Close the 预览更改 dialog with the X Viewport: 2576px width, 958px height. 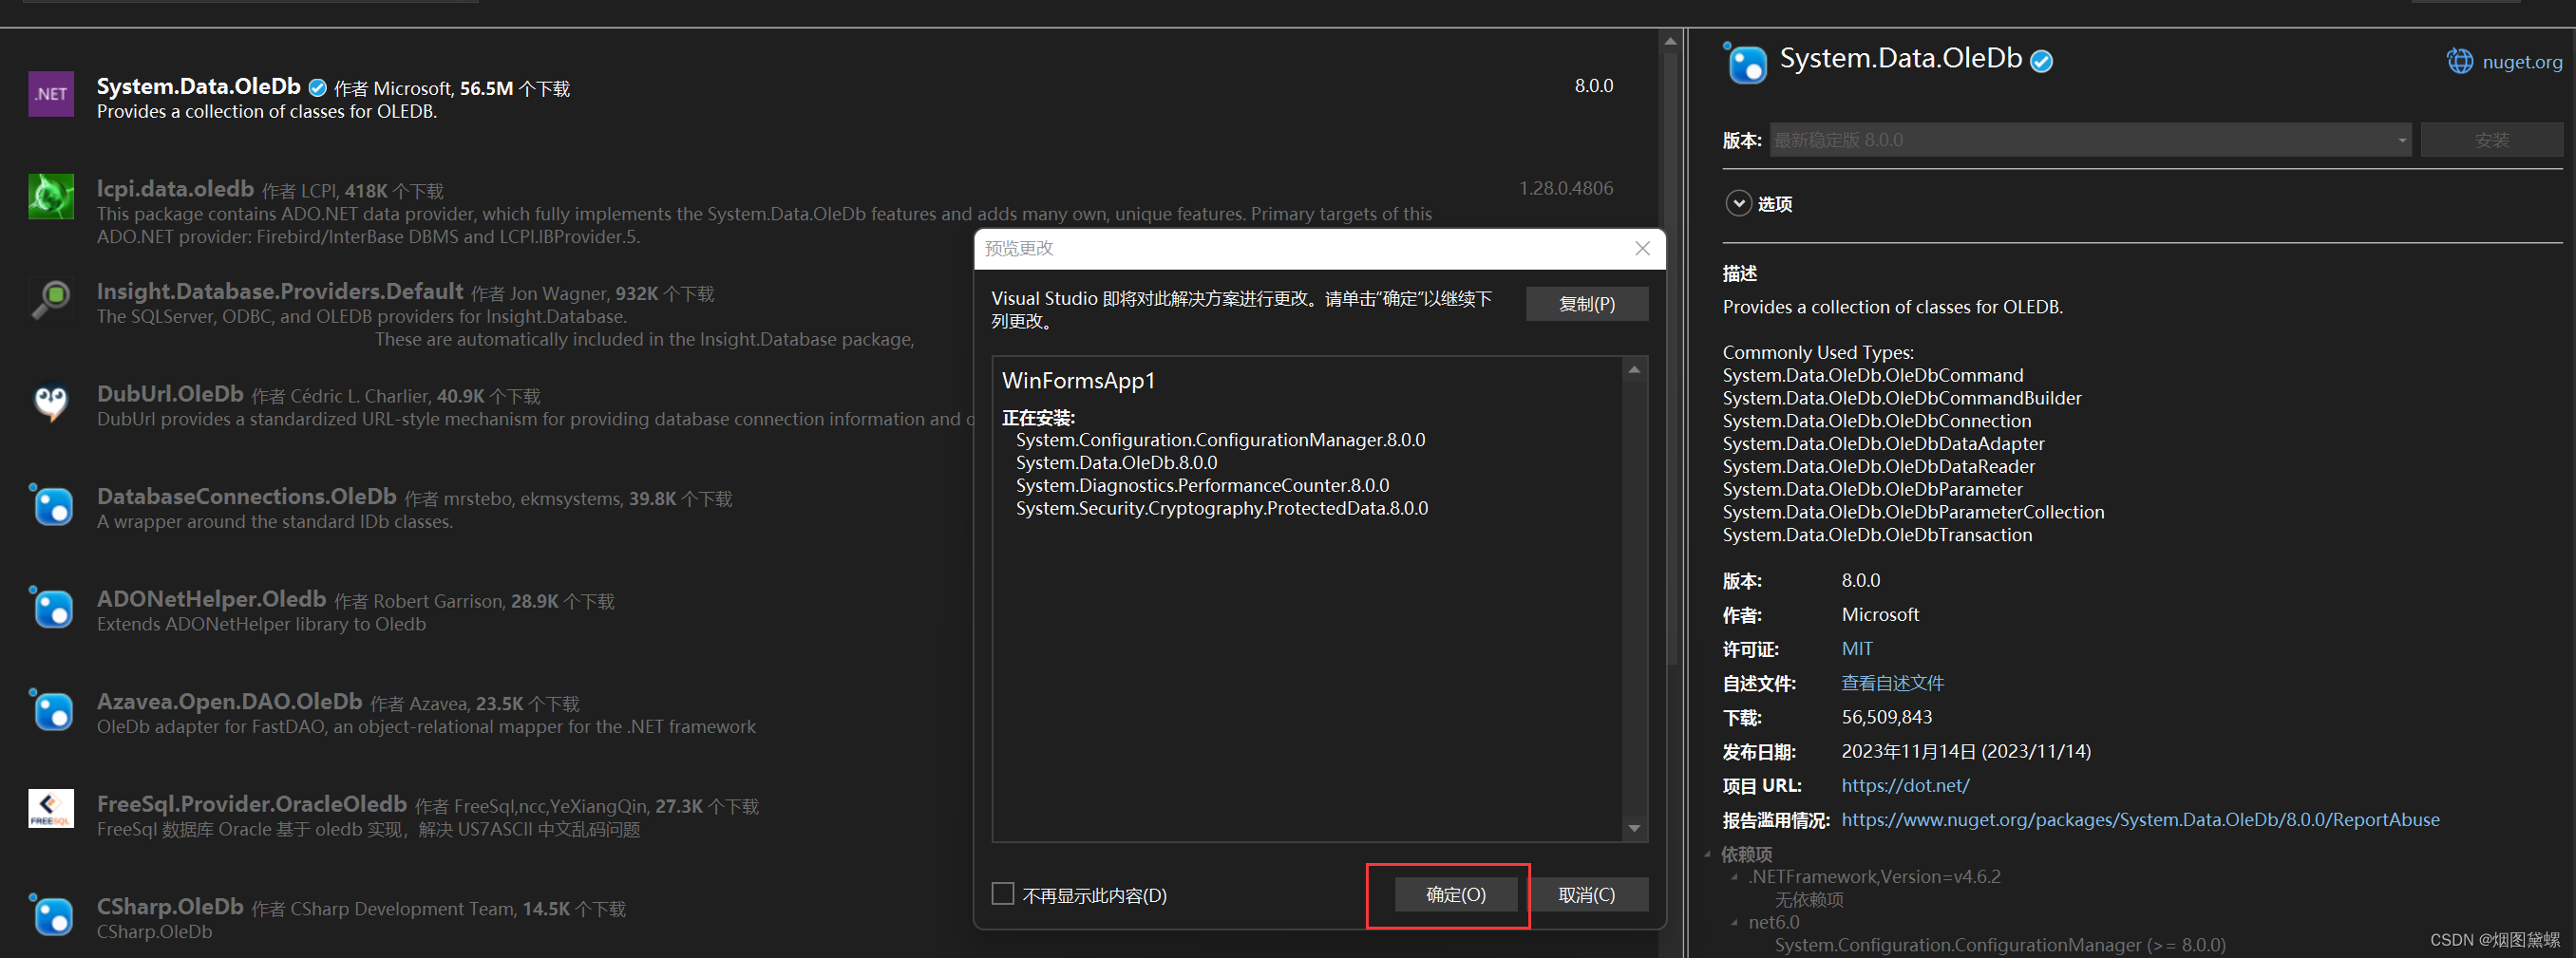[x=1642, y=248]
